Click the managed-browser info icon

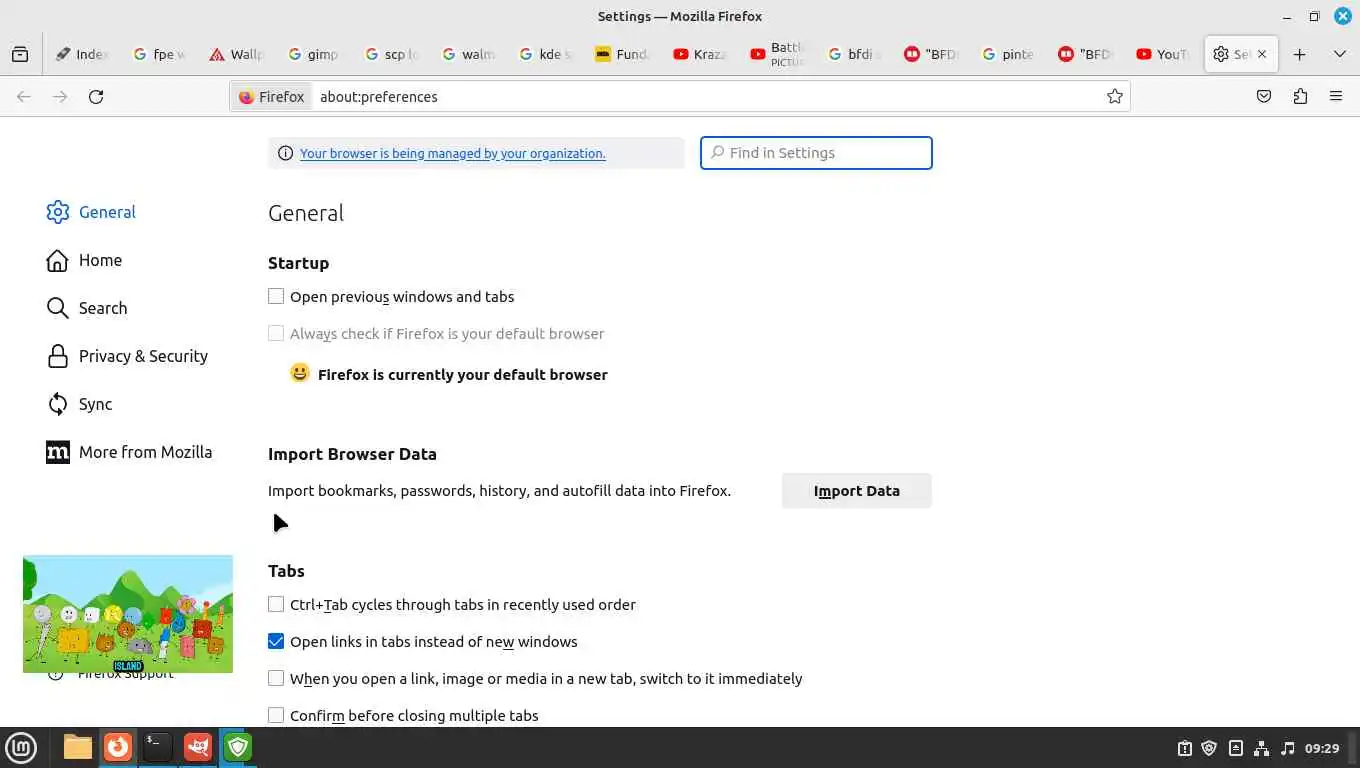(285, 153)
